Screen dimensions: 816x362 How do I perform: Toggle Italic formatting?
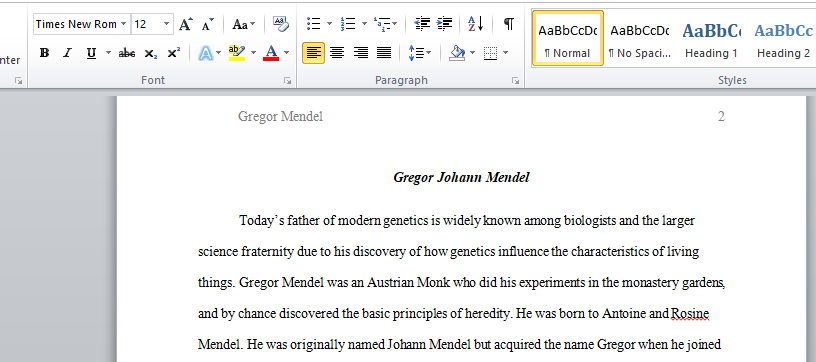(67, 53)
